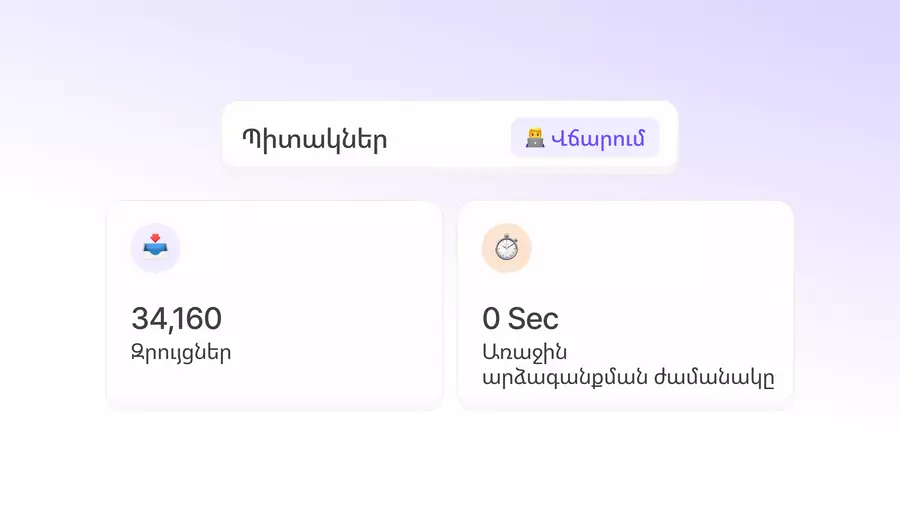900x506 pixels.
Task: Click the digit 0 before Sec
Action: coord(491,319)
